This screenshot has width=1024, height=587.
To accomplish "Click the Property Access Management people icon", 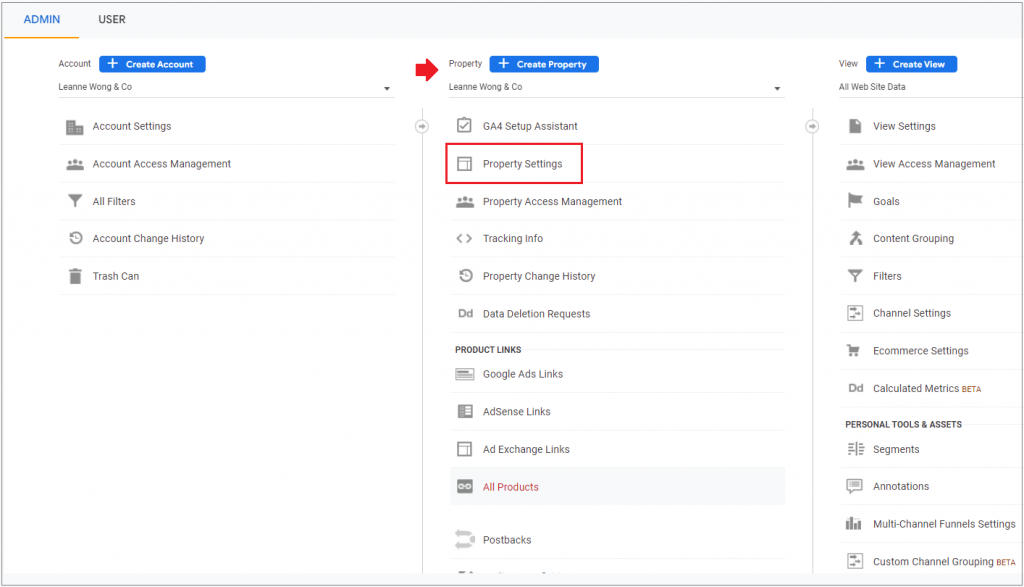I will (x=464, y=202).
